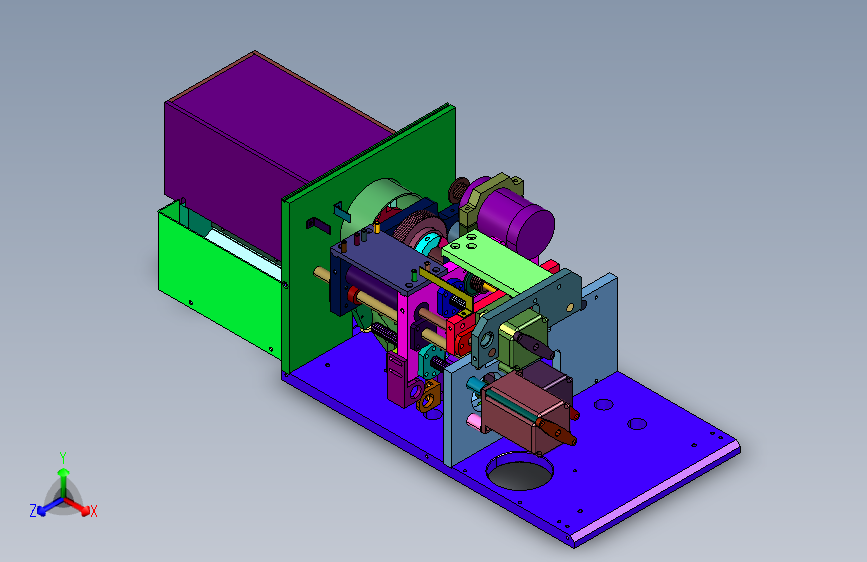The height and width of the screenshot is (562, 867).
Task: Select the orange bearing block near base
Action: 430,395
